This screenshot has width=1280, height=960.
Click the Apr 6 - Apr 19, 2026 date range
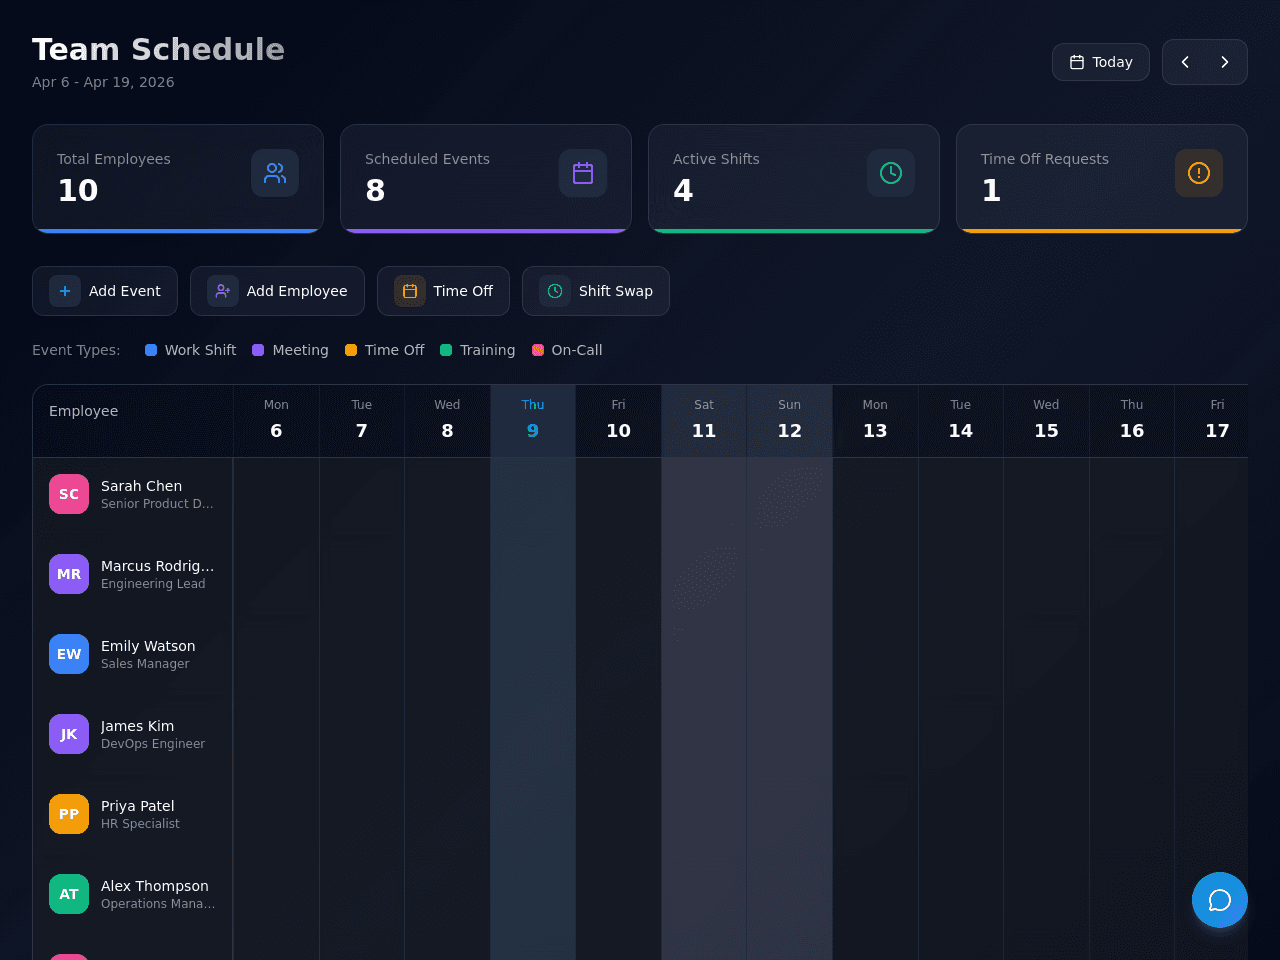(x=103, y=82)
